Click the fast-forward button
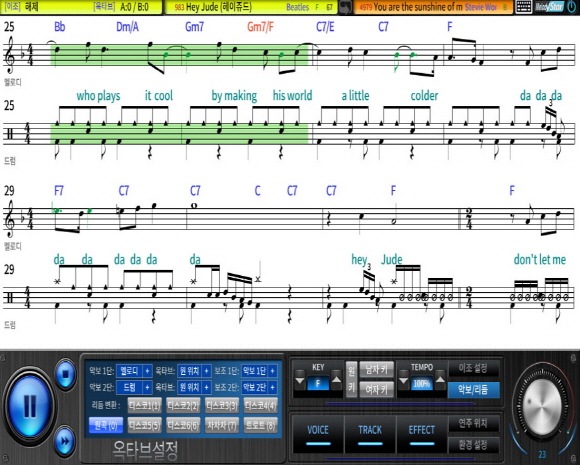This screenshot has height=465, width=580. (x=65, y=441)
